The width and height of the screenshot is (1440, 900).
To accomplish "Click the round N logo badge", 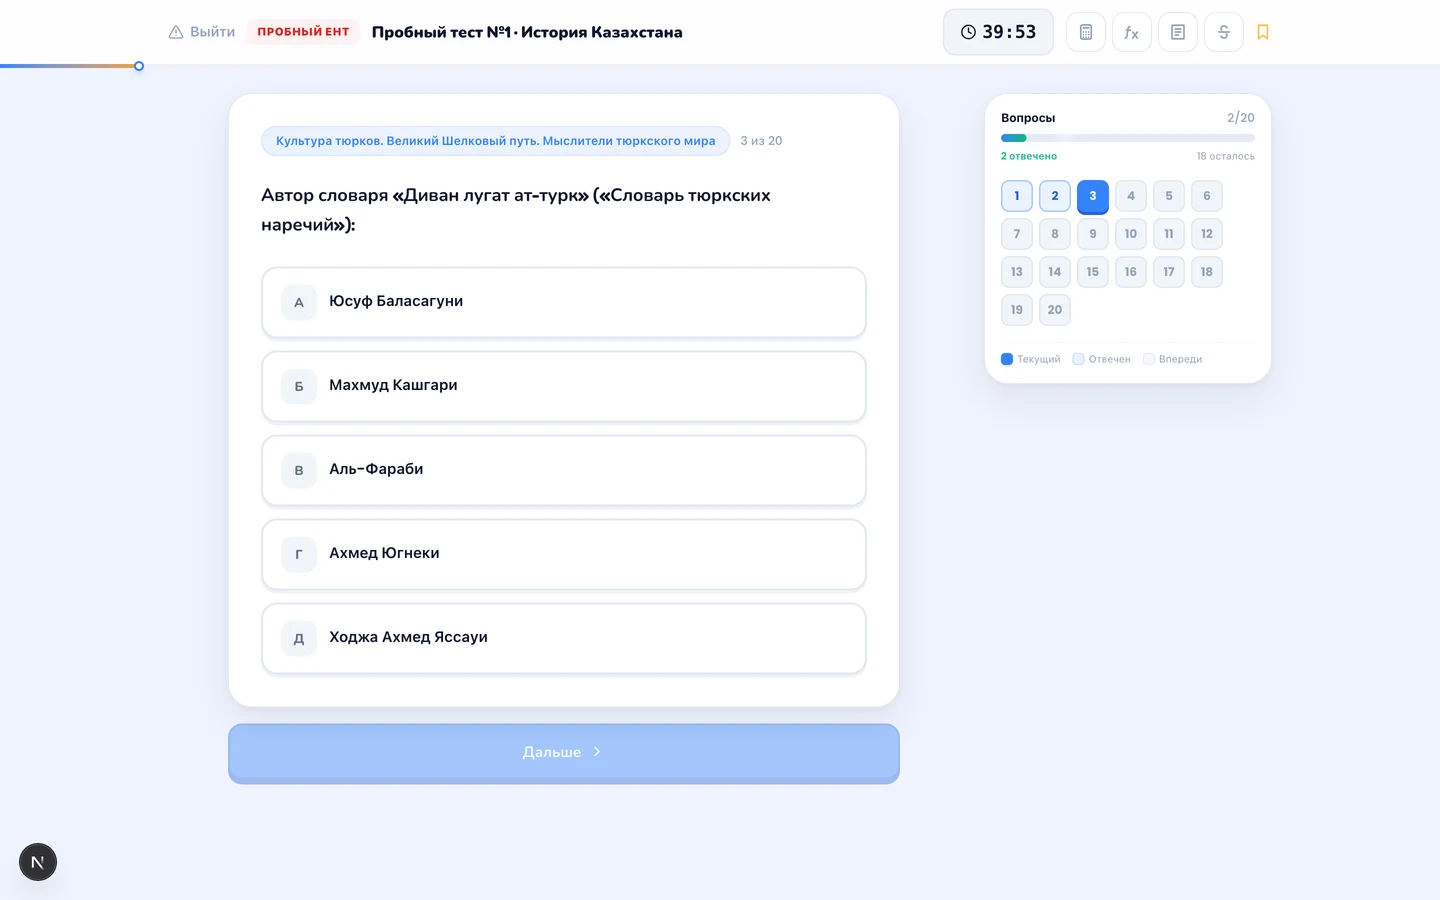I will pos(38,862).
